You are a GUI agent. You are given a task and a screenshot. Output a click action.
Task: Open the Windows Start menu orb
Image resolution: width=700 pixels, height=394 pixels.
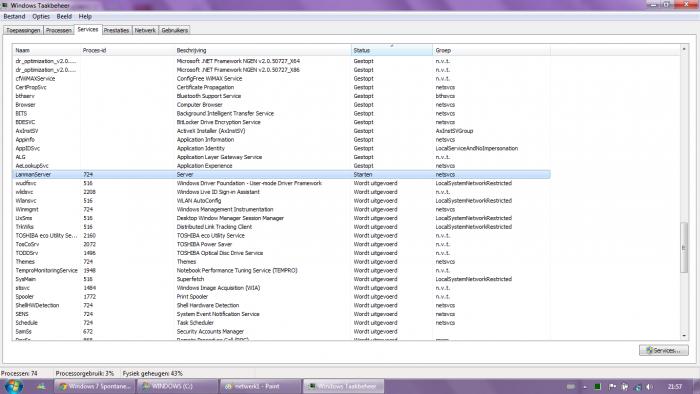click(13, 386)
